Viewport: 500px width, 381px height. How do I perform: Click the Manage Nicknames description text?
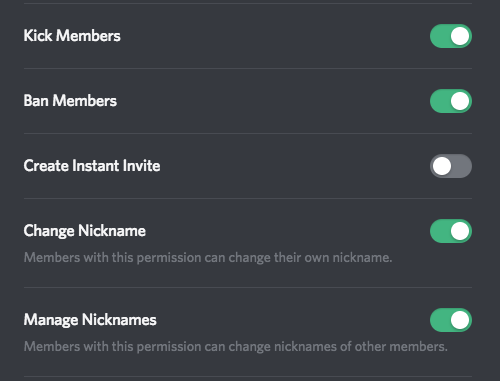236,347
